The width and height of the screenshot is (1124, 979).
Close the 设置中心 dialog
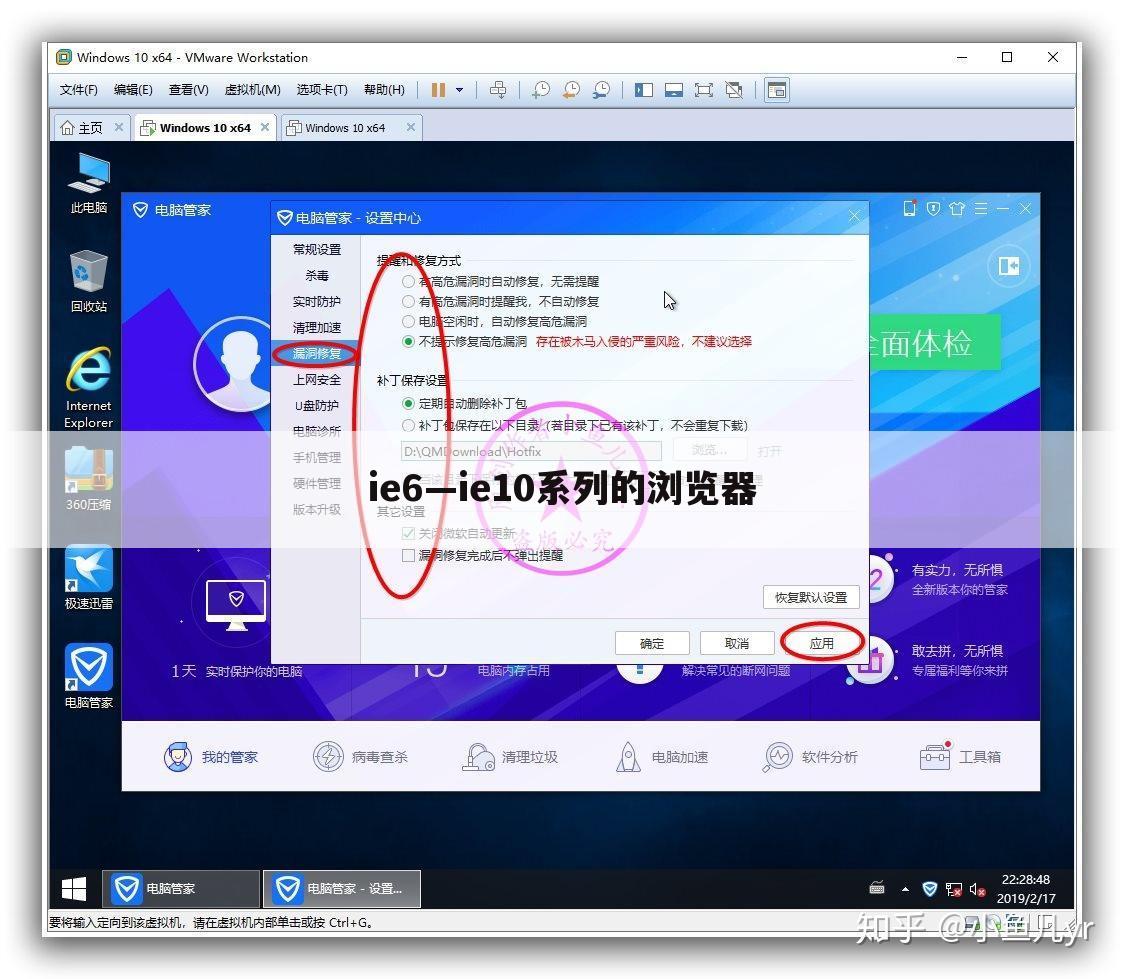pyautogui.click(x=854, y=216)
